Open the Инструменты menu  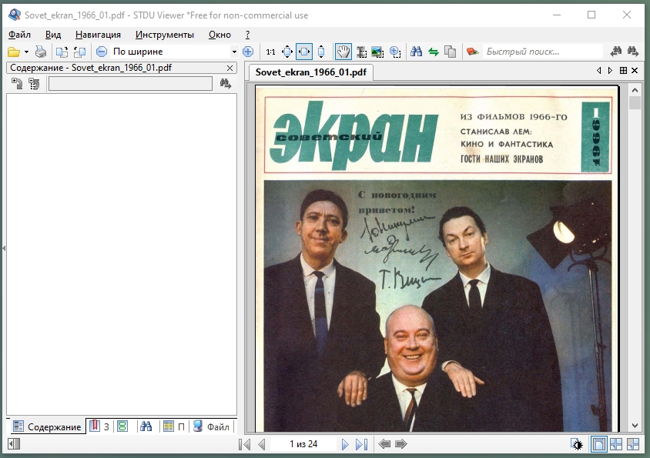[x=165, y=35]
